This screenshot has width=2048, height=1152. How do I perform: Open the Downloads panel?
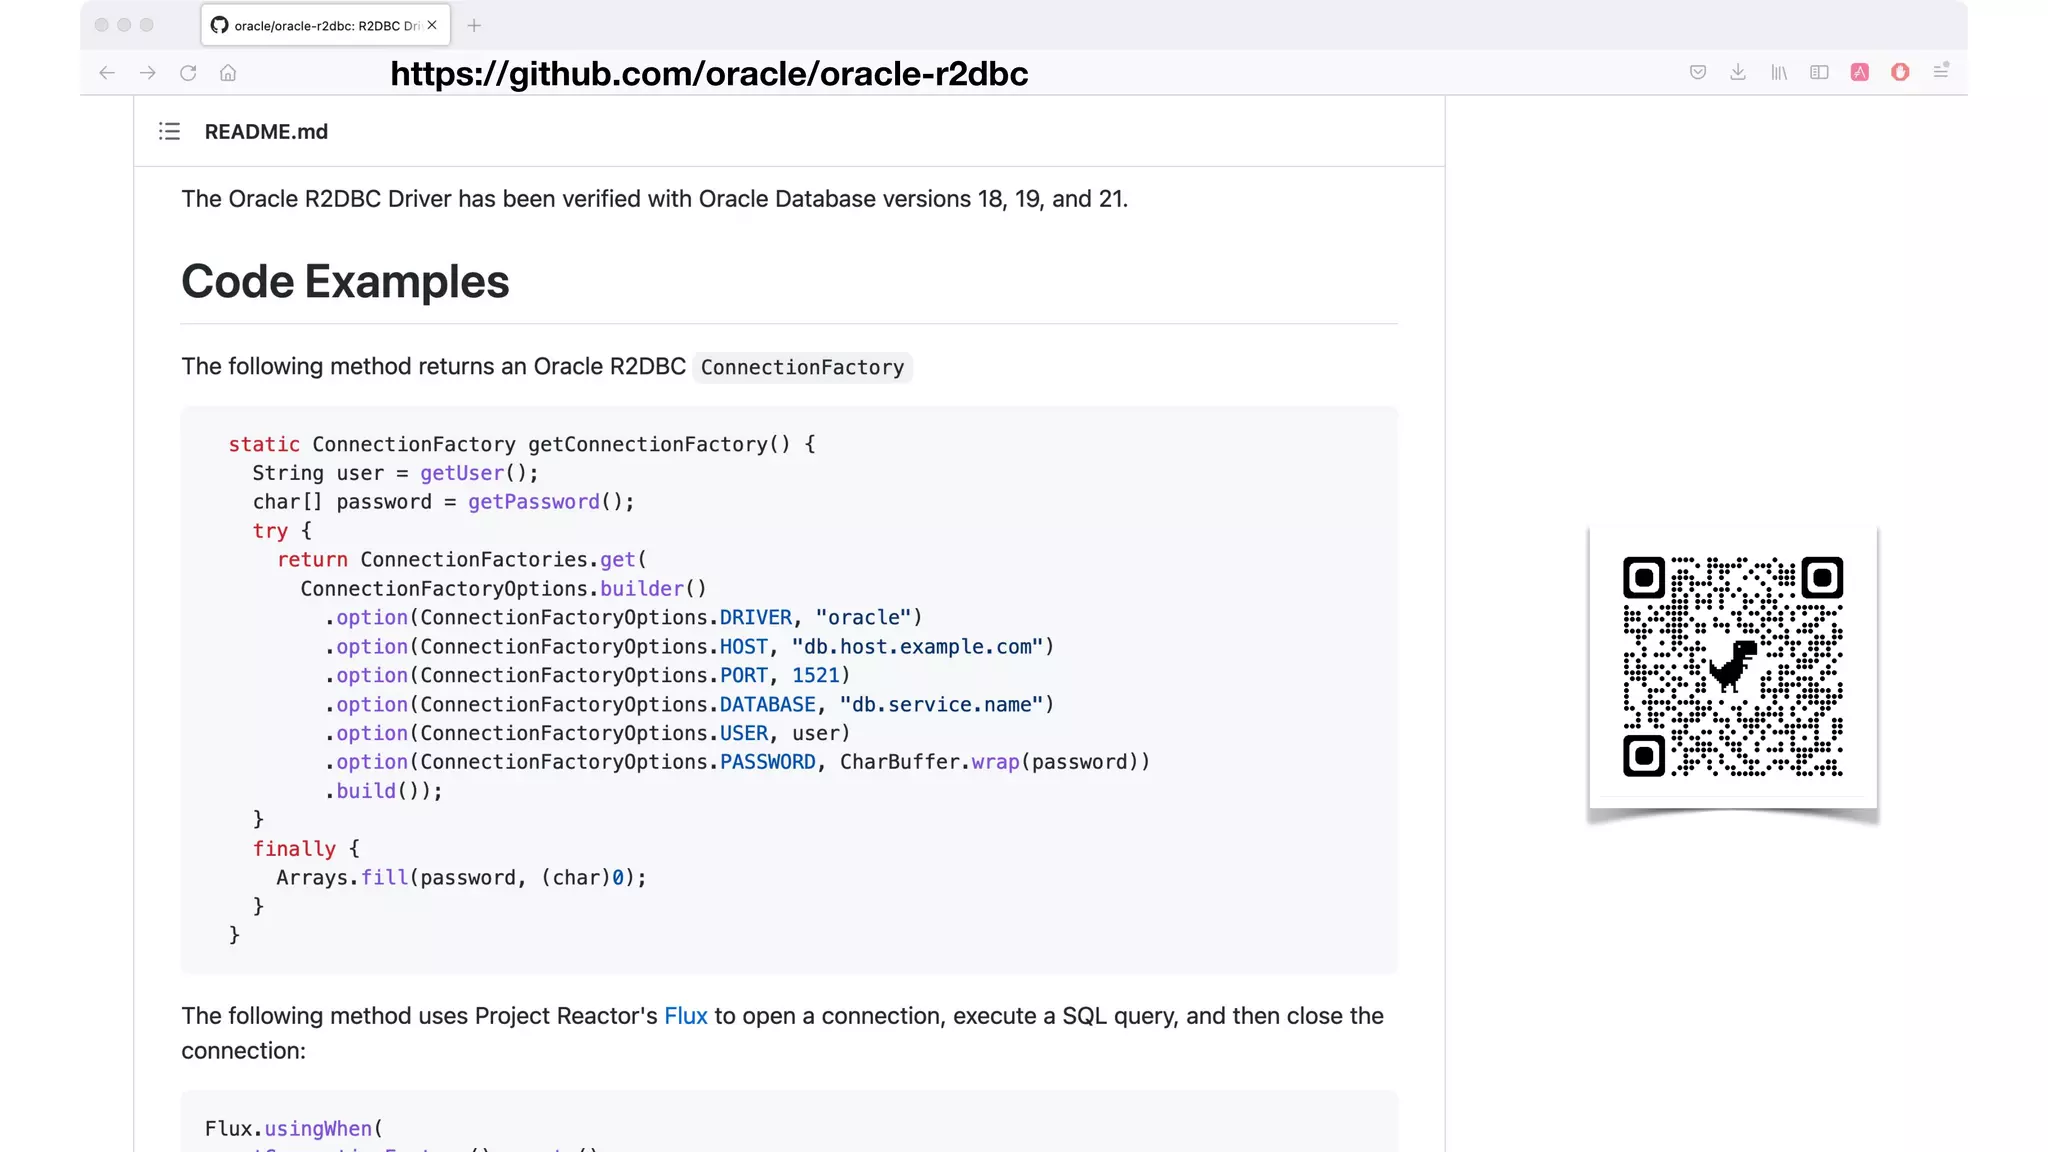click(x=1738, y=72)
